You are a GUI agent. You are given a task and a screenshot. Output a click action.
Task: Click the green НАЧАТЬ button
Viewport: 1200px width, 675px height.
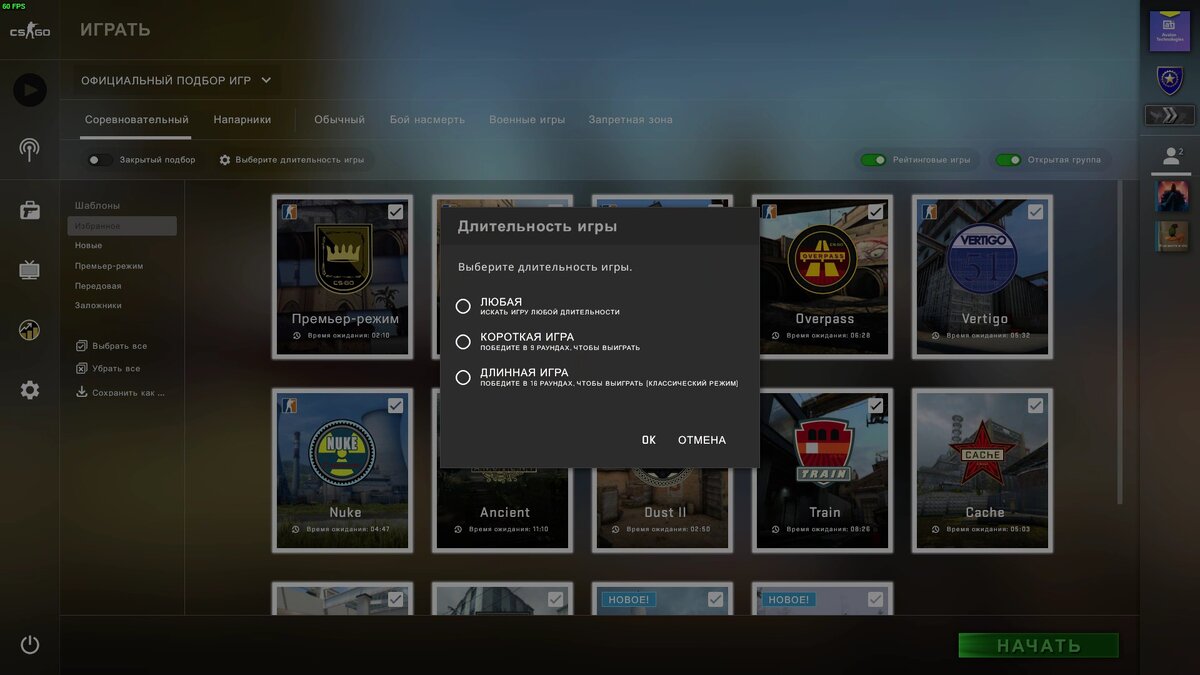click(x=1038, y=646)
